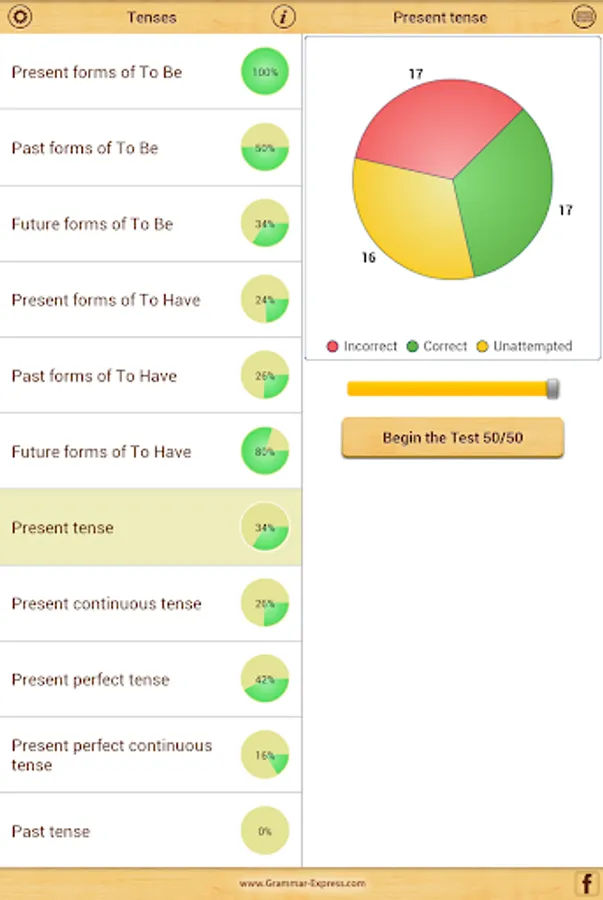Click the Facebook icon in footer

pos(586,883)
